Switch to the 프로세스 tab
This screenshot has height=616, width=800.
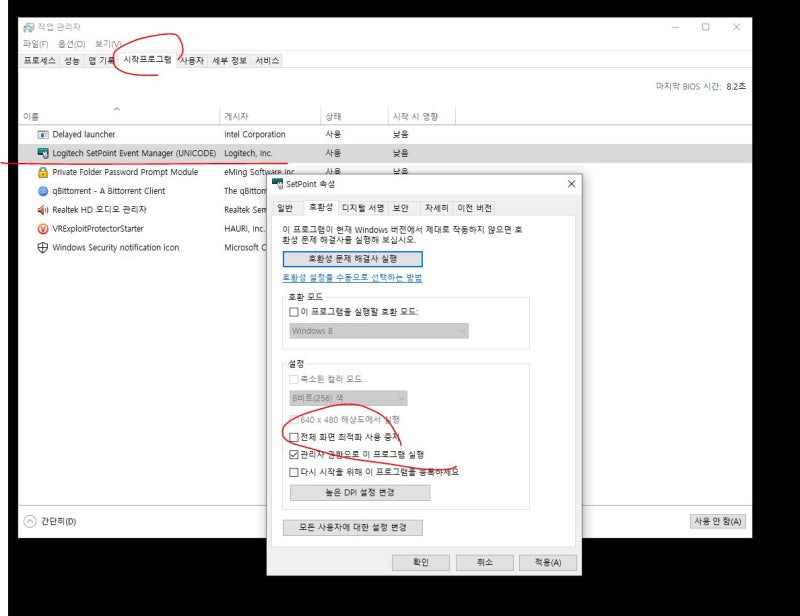(39, 61)
